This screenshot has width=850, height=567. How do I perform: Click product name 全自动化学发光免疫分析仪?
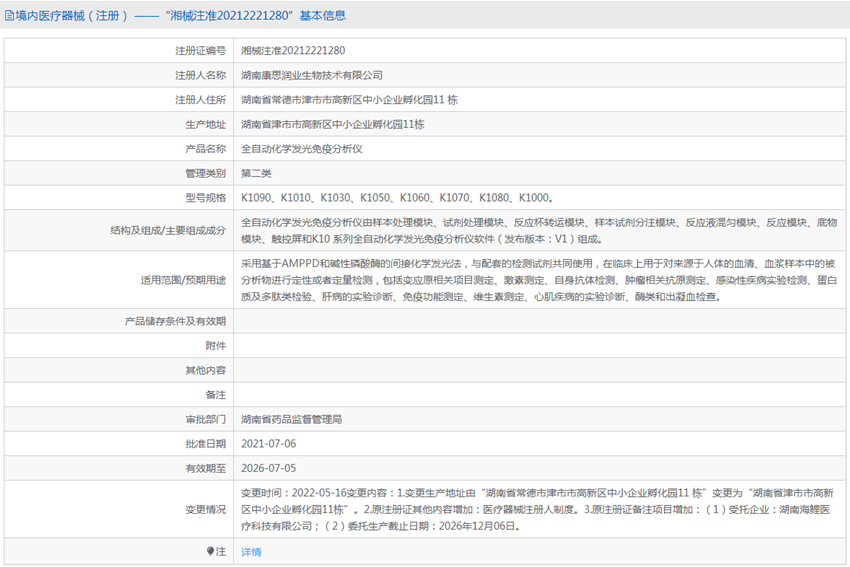[302, 149]
